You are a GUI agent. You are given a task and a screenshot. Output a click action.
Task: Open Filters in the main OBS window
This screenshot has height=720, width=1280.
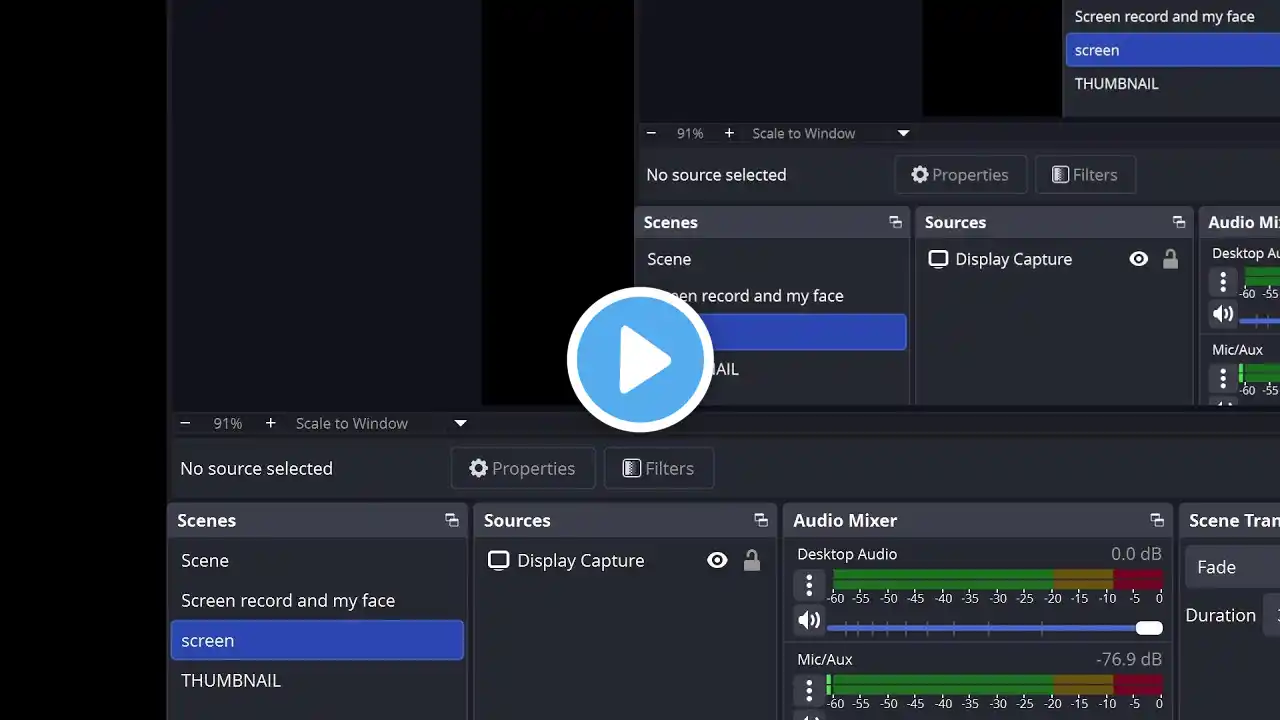point(659,468)
